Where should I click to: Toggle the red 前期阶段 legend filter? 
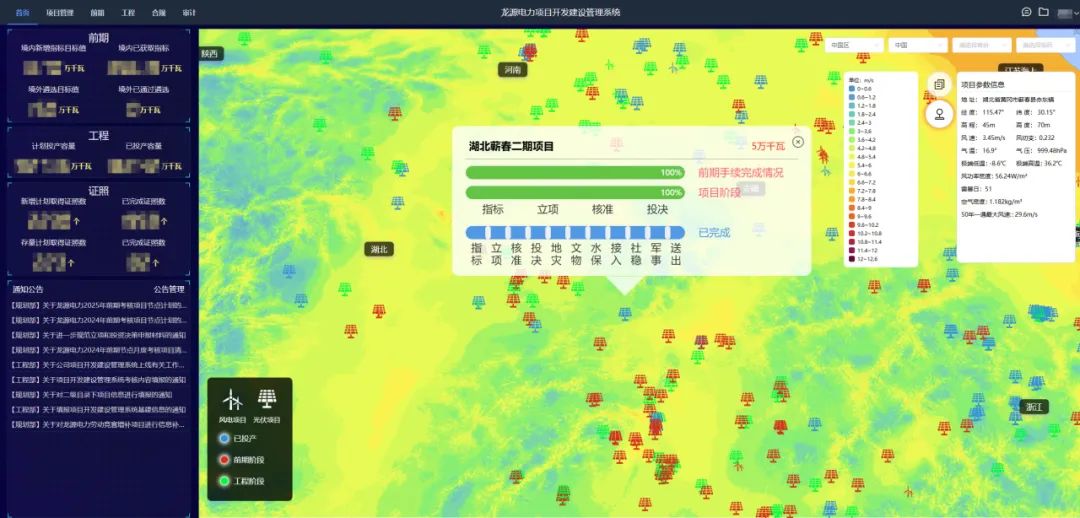tap(224, 459)
